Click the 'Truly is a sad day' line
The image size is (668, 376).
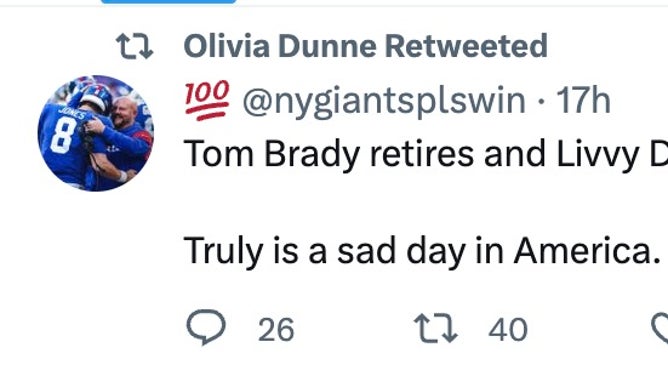point(422,251)
